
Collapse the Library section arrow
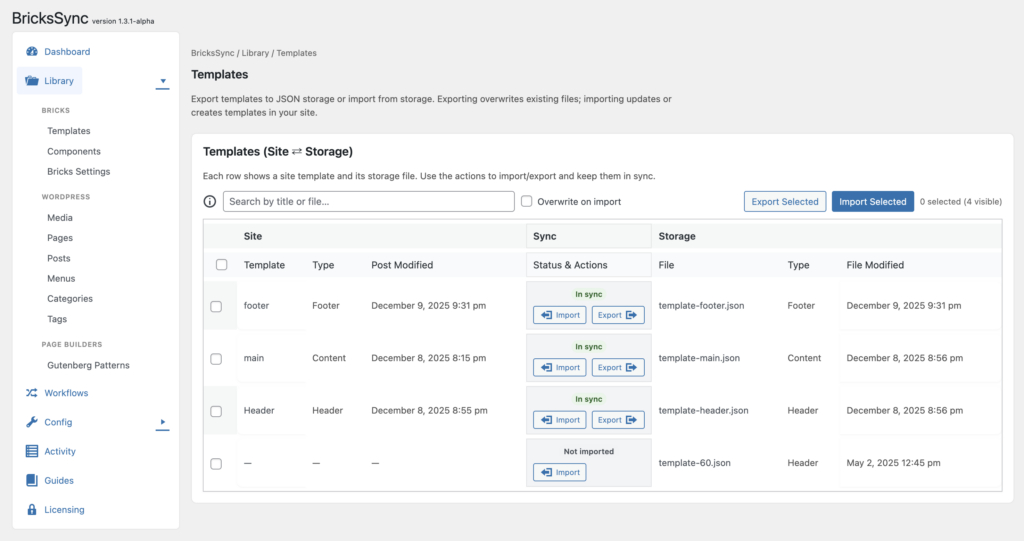(x=162, y=81)
